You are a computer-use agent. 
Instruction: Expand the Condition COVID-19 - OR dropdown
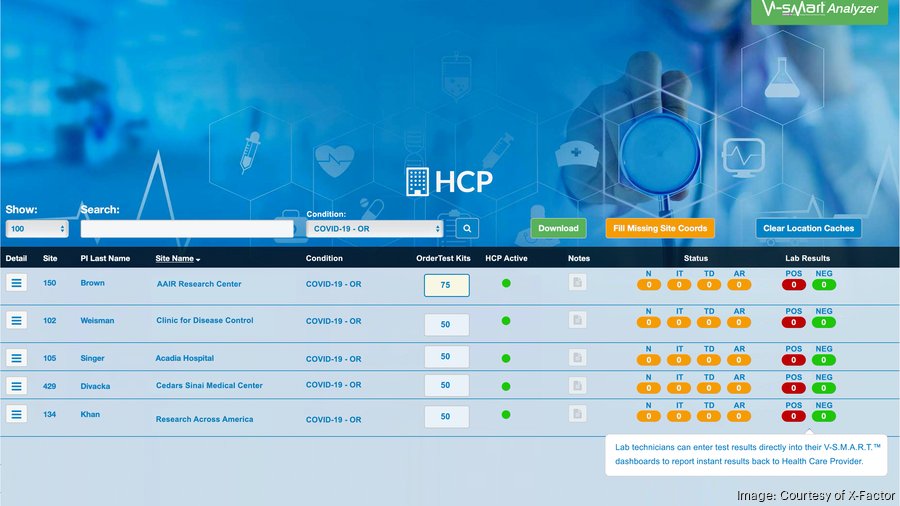point(375,229)
